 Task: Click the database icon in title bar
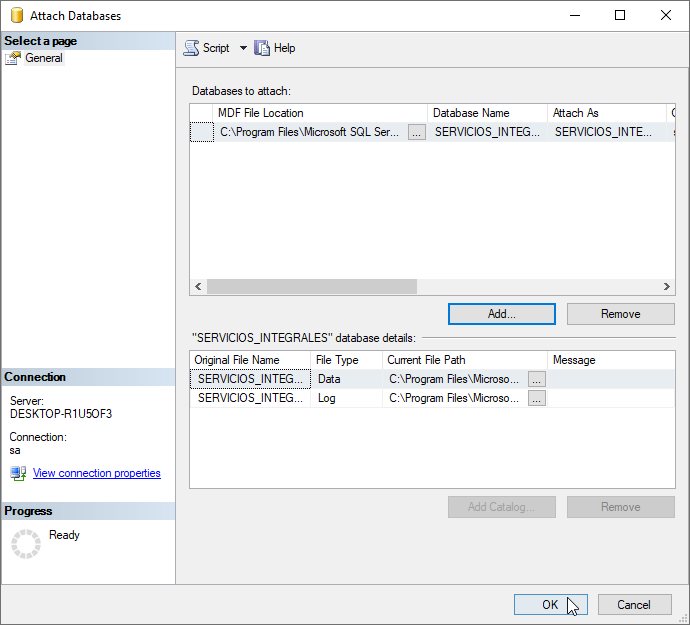point(14,16)
